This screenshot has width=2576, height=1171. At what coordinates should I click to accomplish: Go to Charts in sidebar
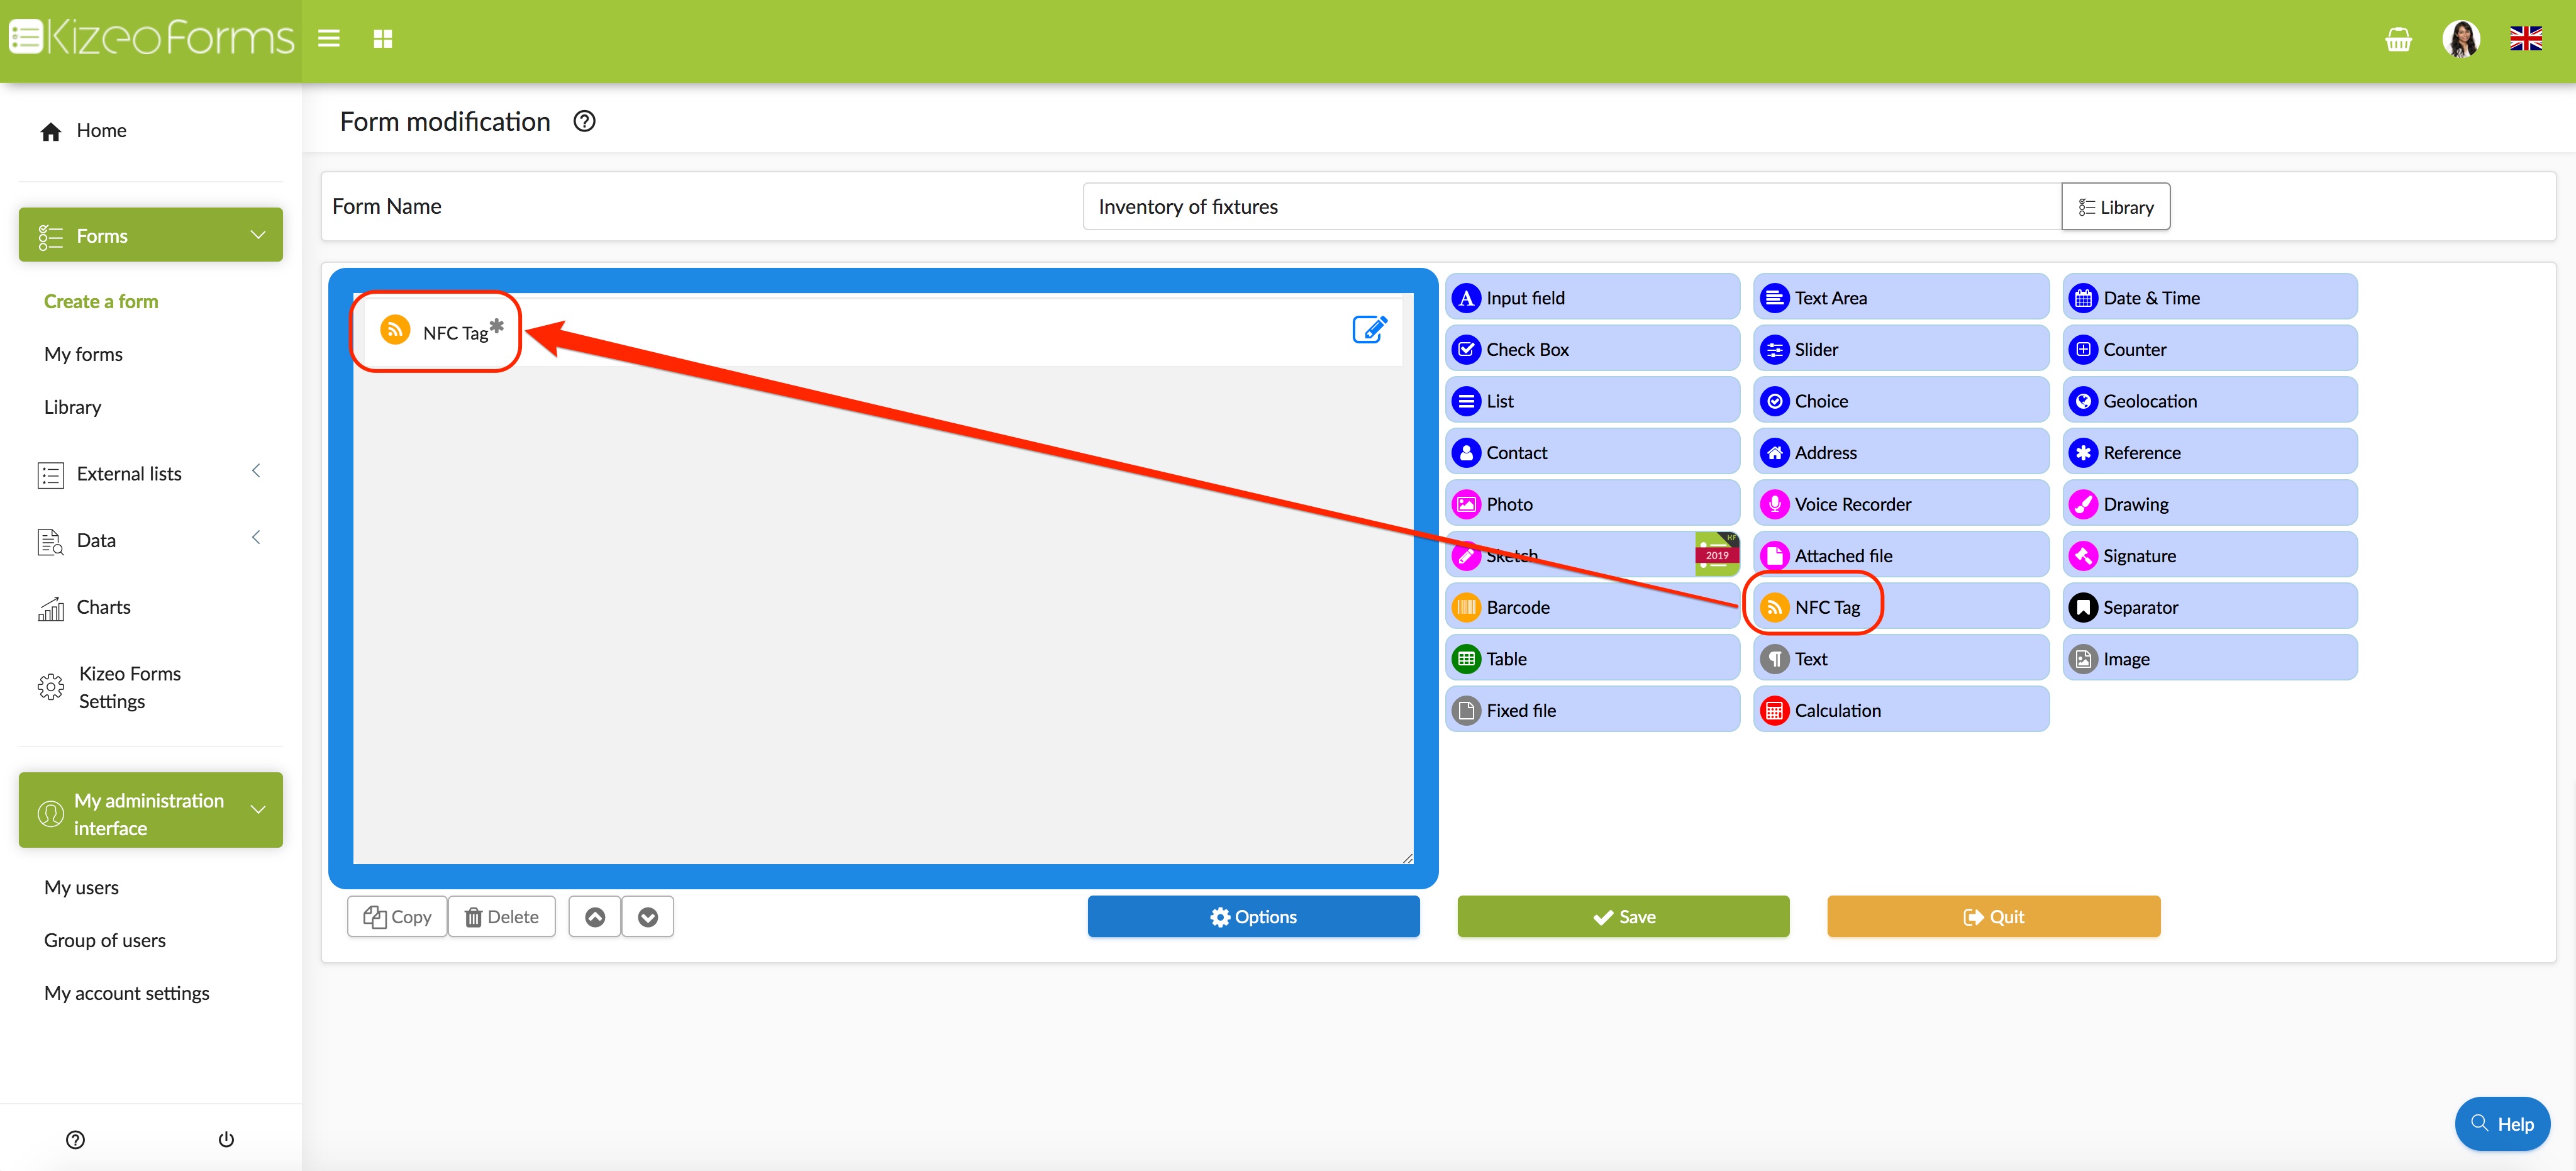[103, 607]
